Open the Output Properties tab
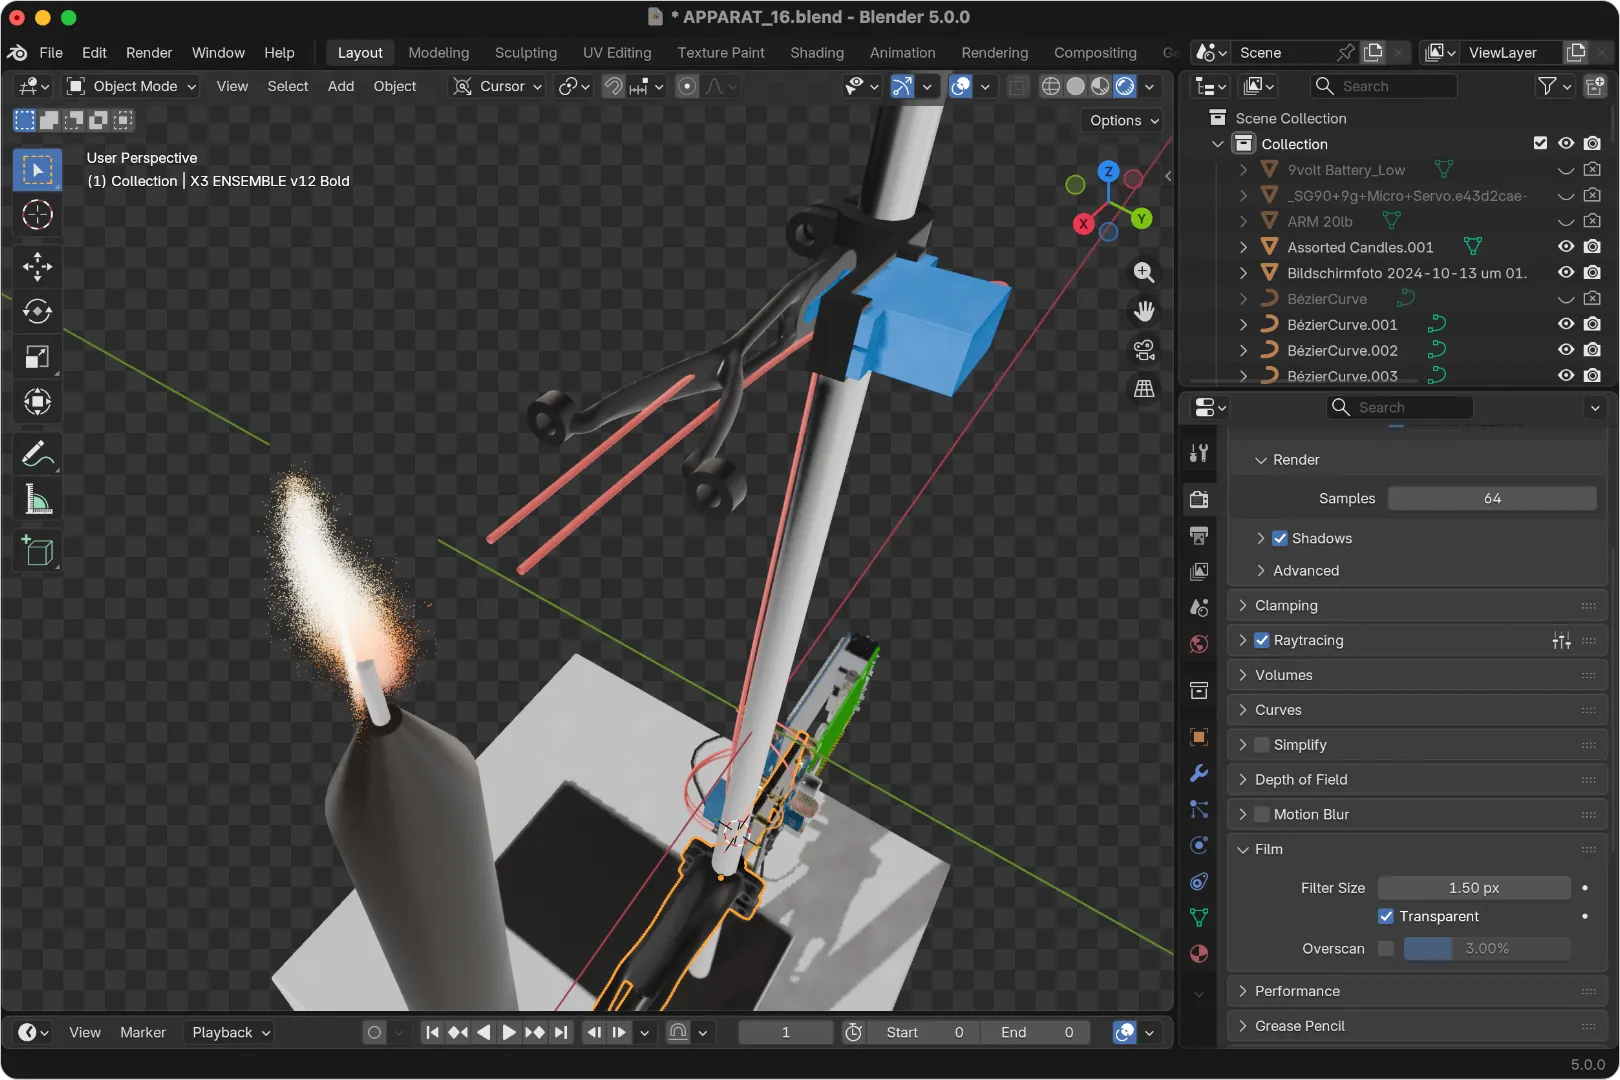Screen dimensions: 1620x1080 pos(1199,536)
